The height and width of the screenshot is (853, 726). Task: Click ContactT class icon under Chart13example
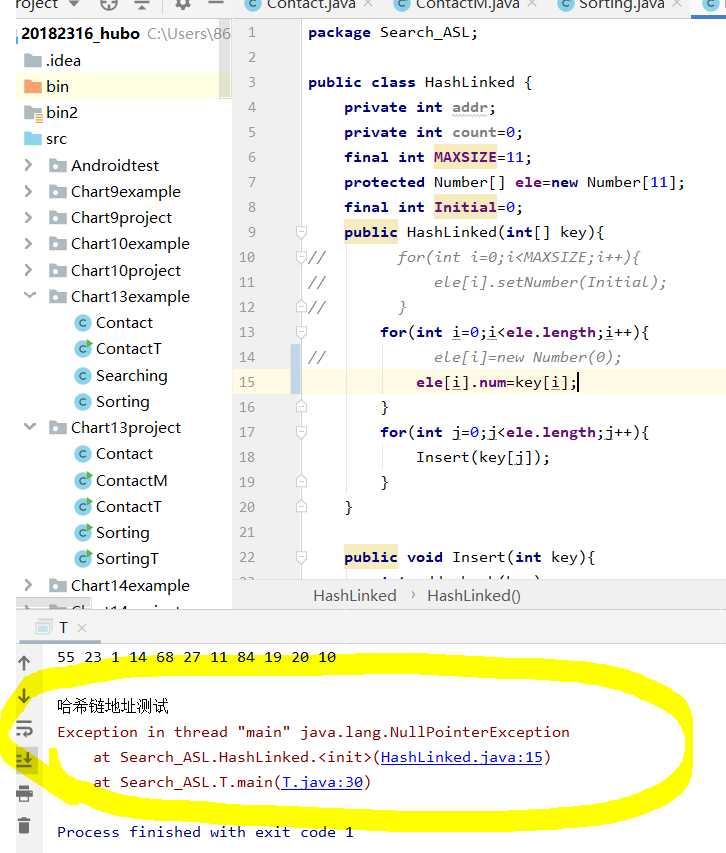tap(83, 349)
